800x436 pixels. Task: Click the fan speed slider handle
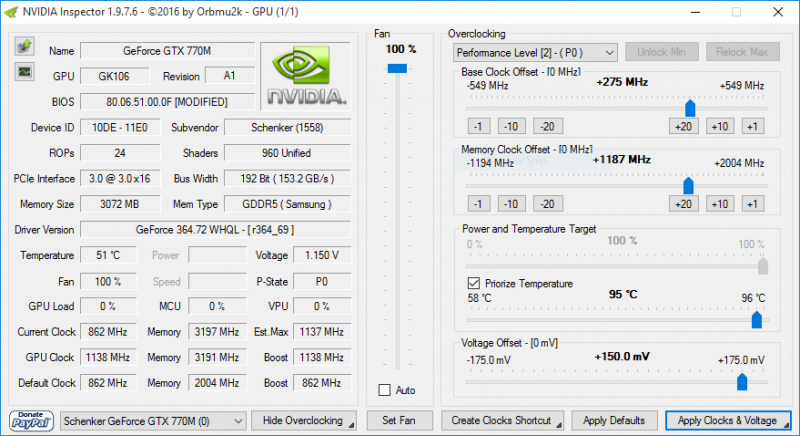[x=397, y=68]
